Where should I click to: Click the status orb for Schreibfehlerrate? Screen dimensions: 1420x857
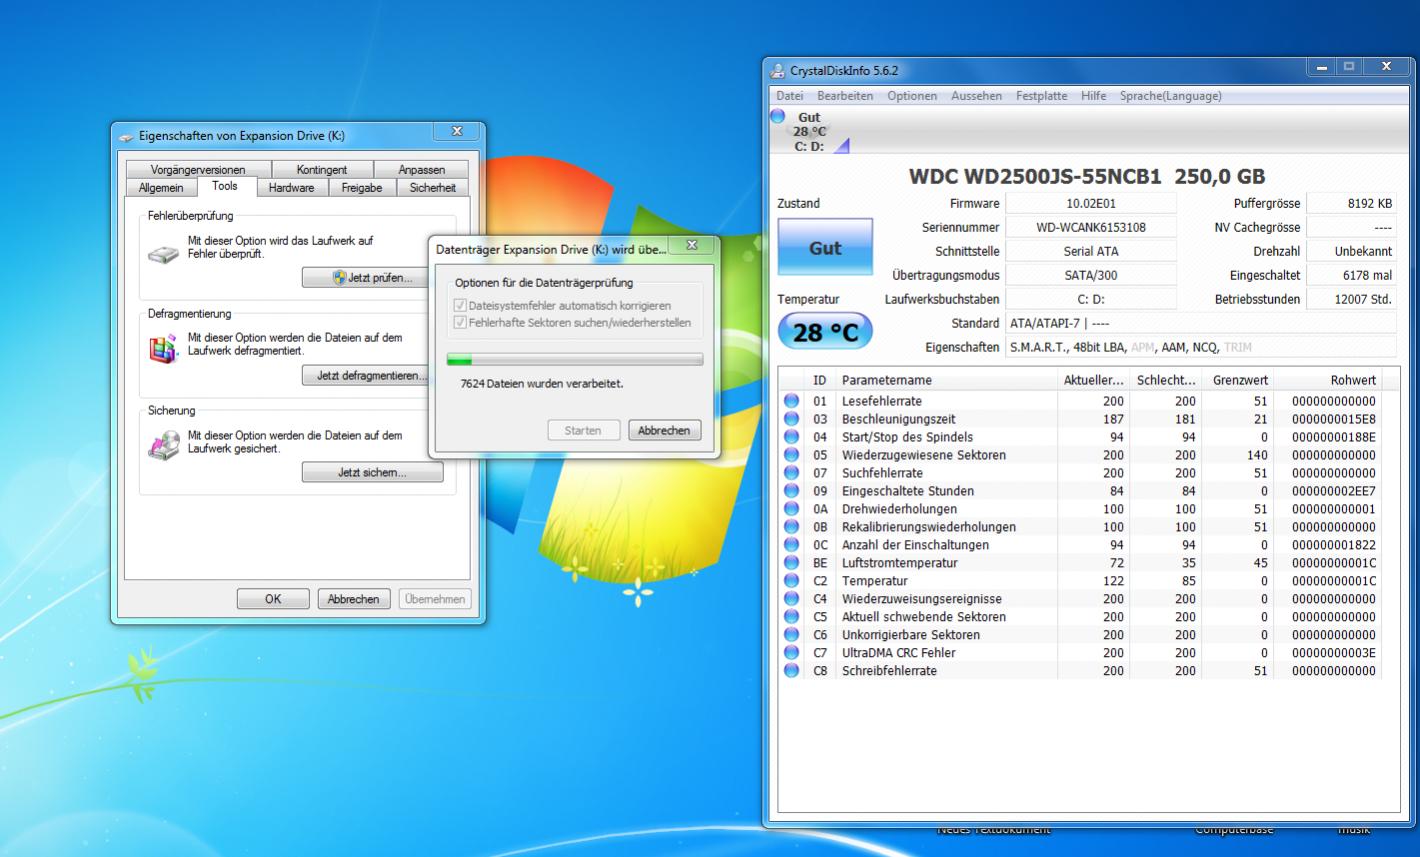[792, 671]
